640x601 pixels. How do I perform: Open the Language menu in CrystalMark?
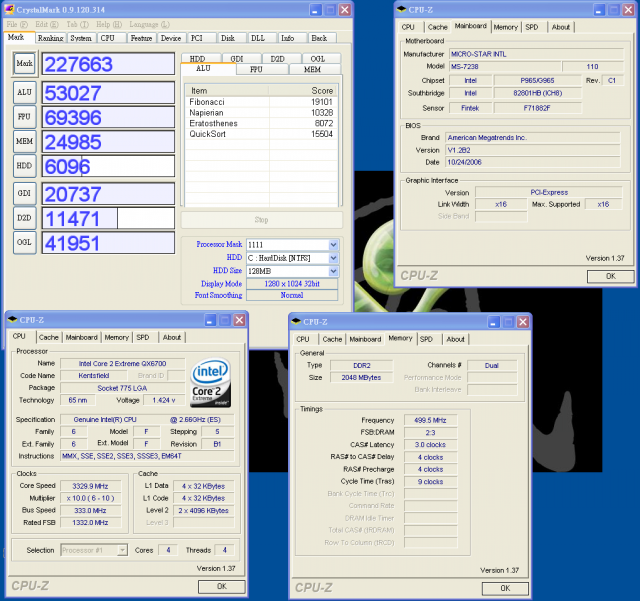tap(149, 24)
